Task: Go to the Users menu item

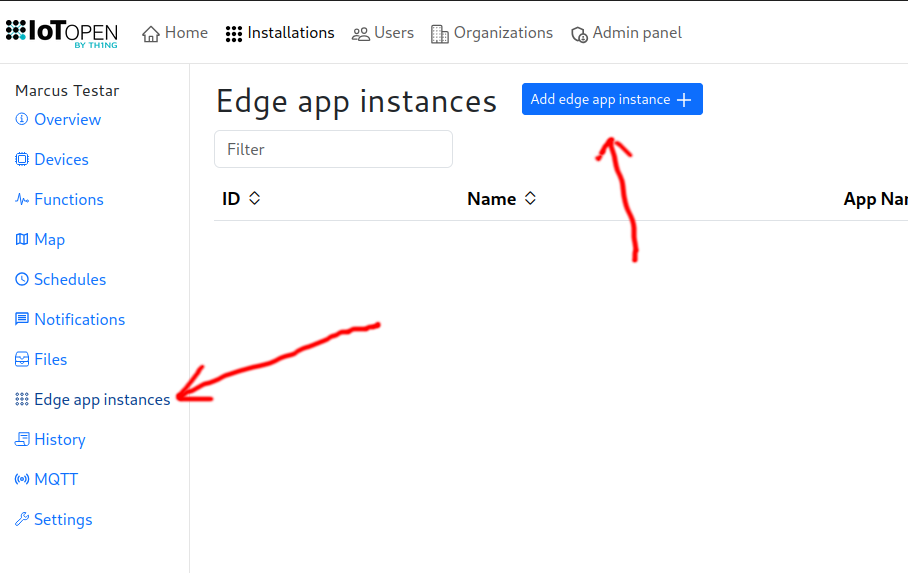Action: [x=383, y=33]
